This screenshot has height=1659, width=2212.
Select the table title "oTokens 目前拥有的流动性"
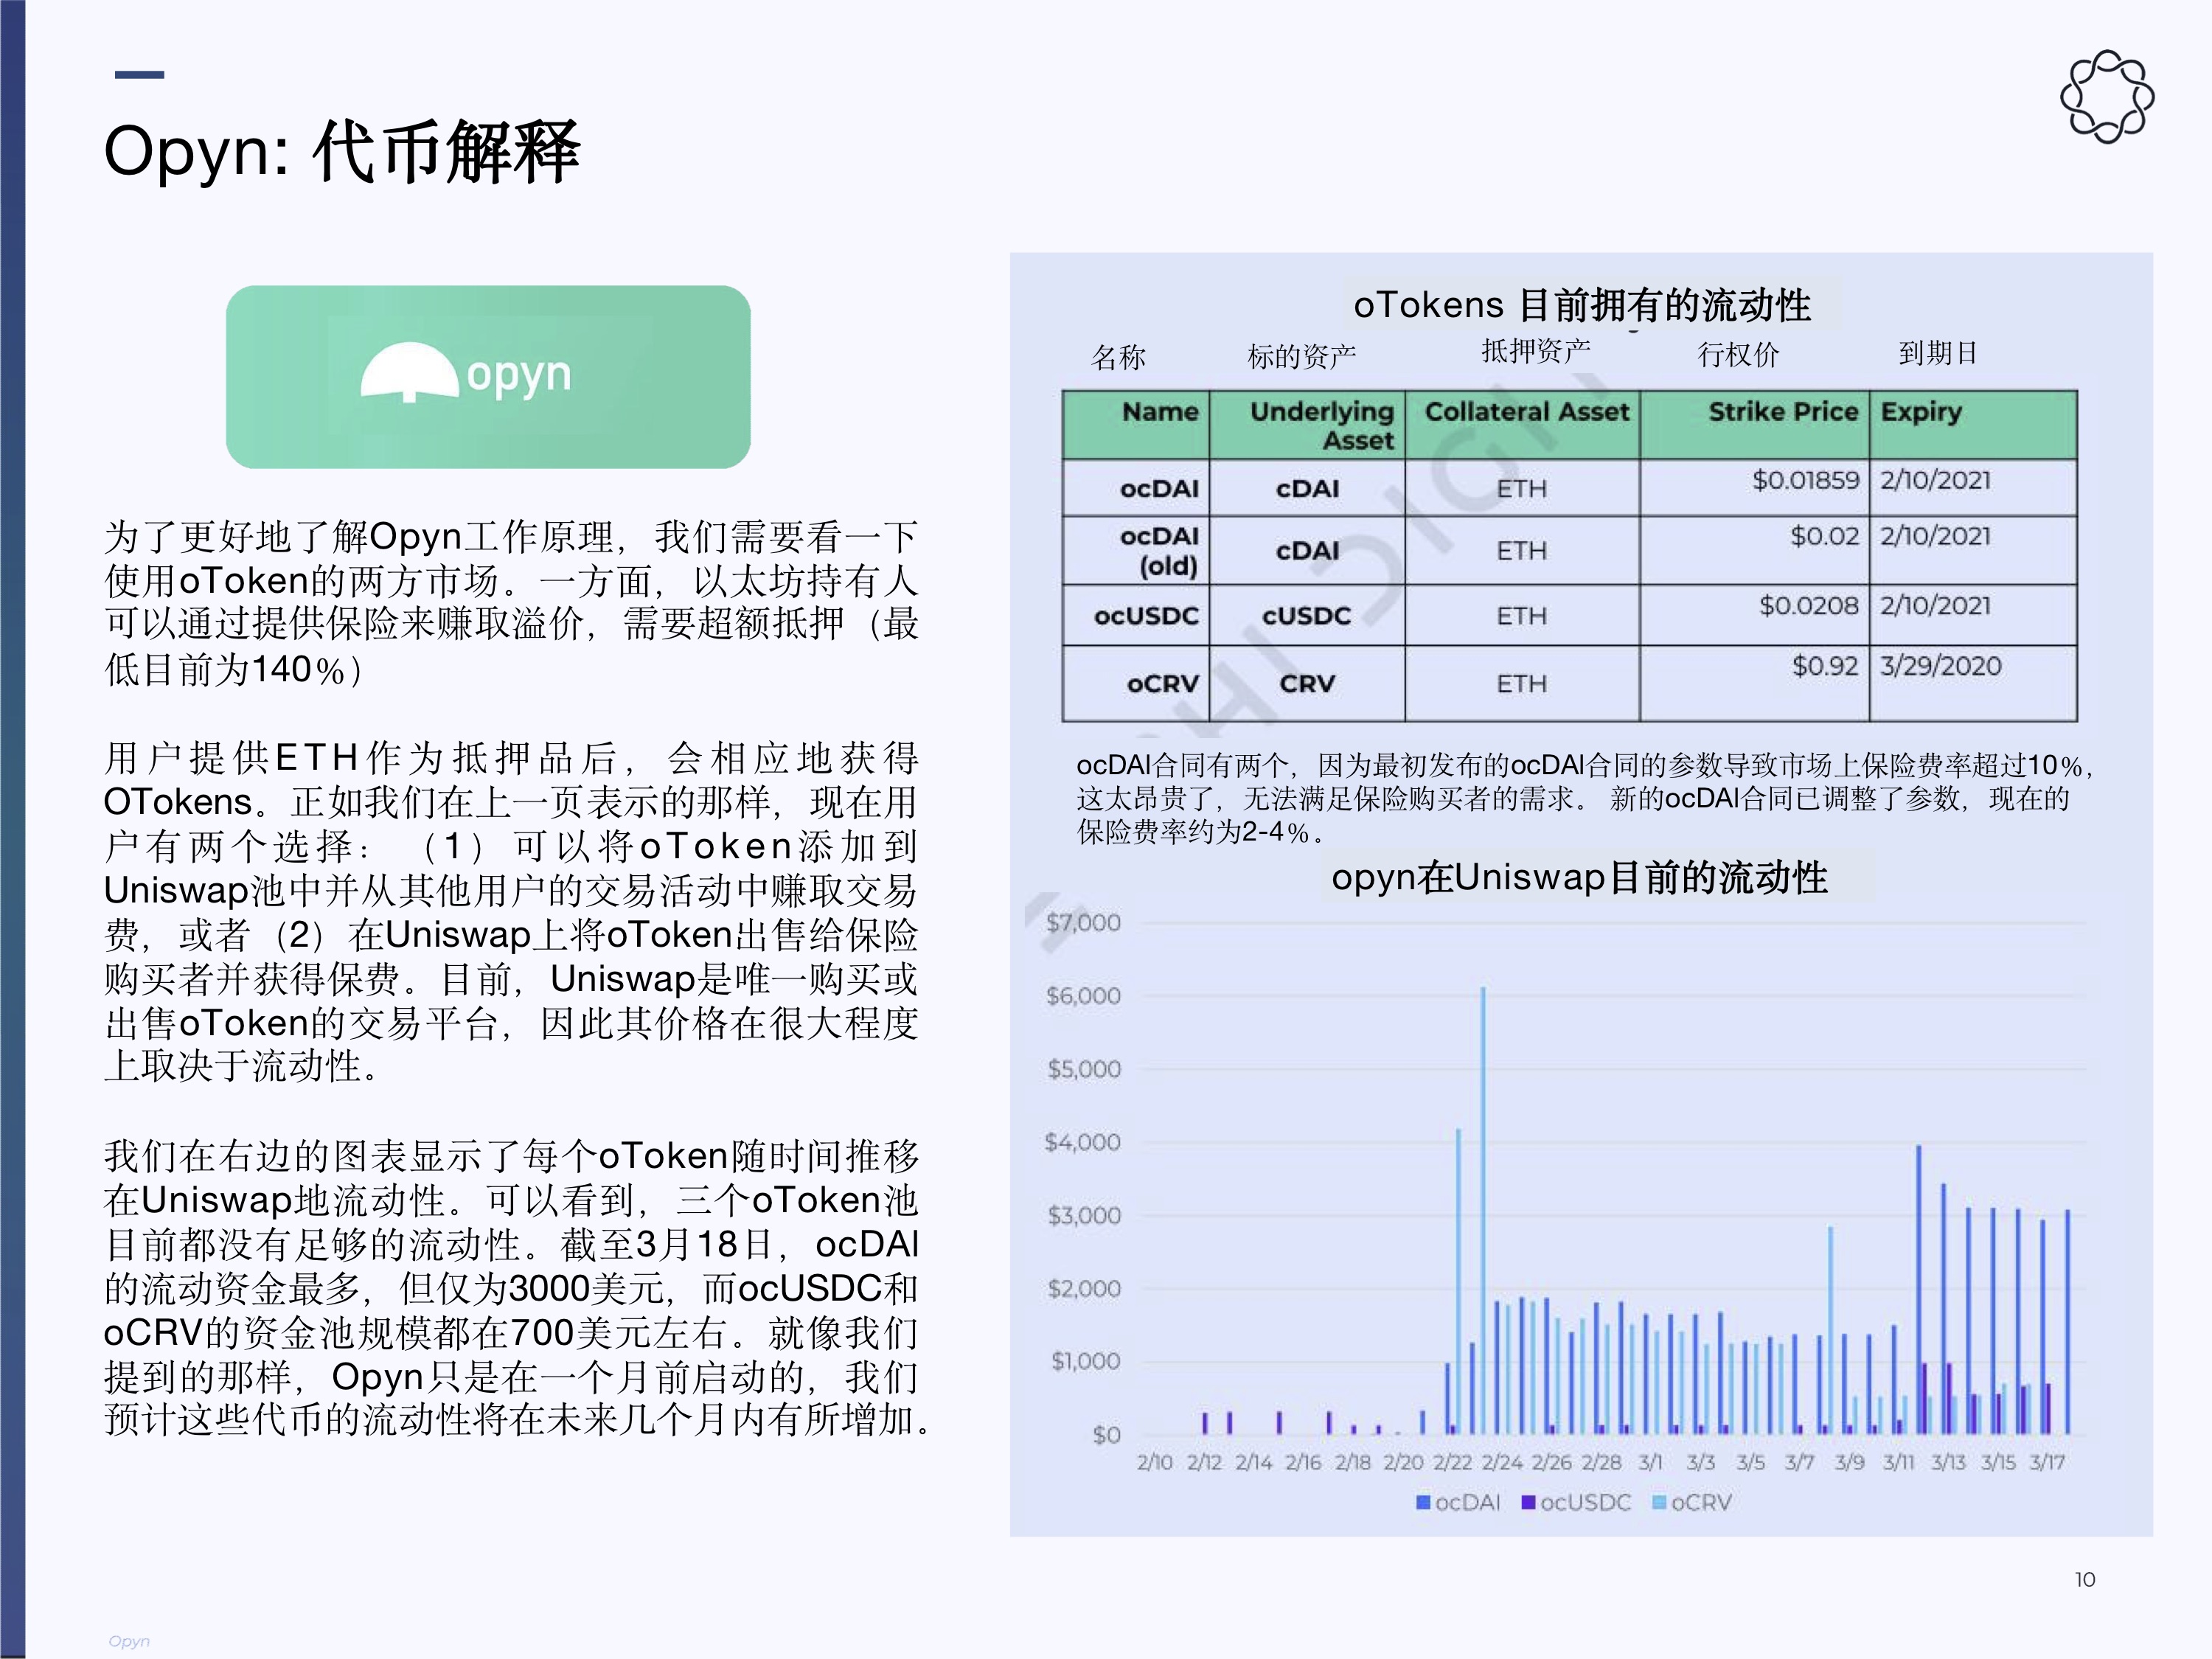coord(1582,305)
